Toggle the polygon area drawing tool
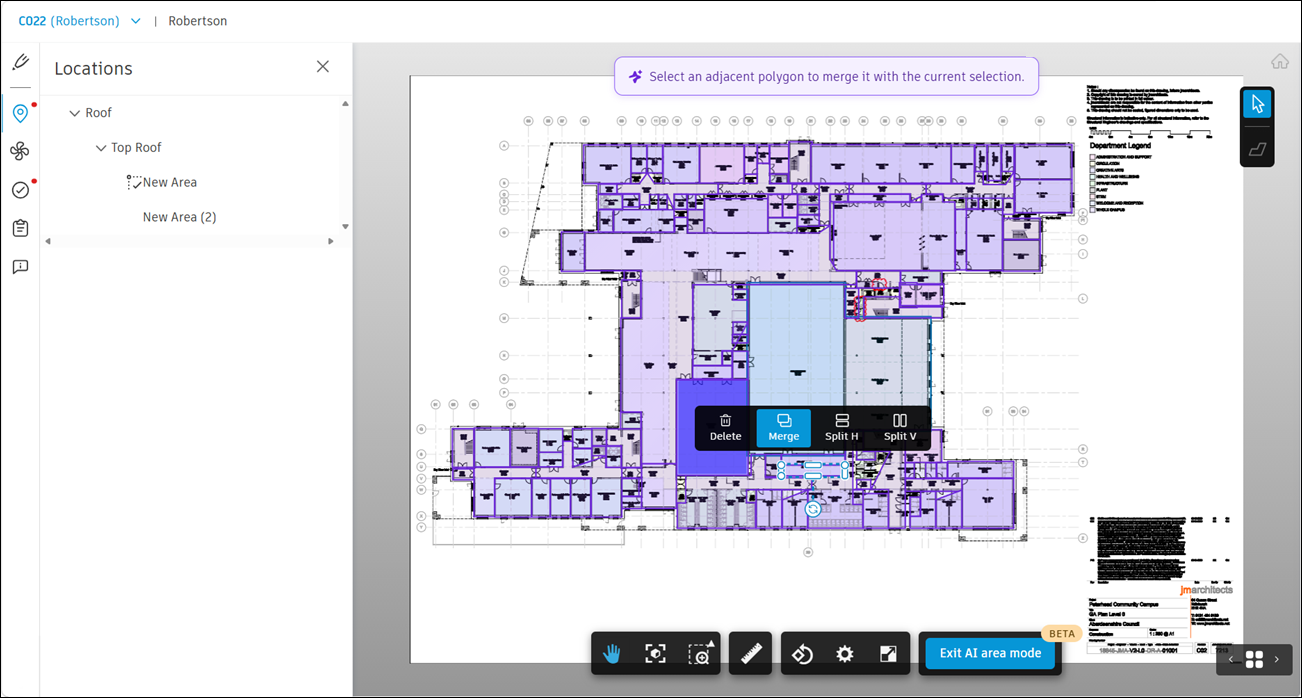The height and width of the screenshot is (698, 1302). coord(1257,149)
